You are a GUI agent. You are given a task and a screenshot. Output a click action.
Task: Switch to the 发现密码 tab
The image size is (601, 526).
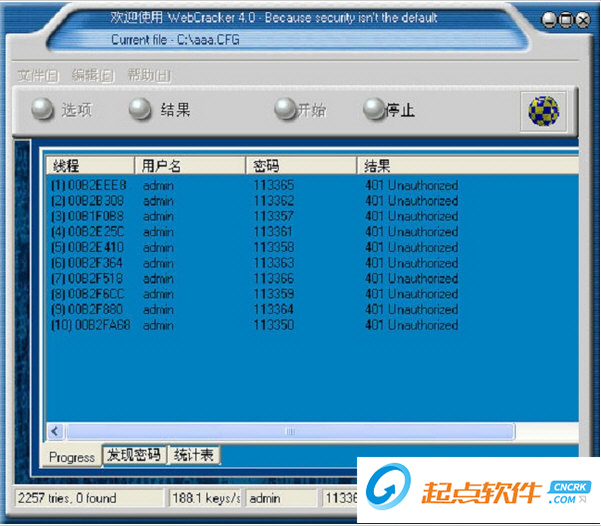coord(134,455)
